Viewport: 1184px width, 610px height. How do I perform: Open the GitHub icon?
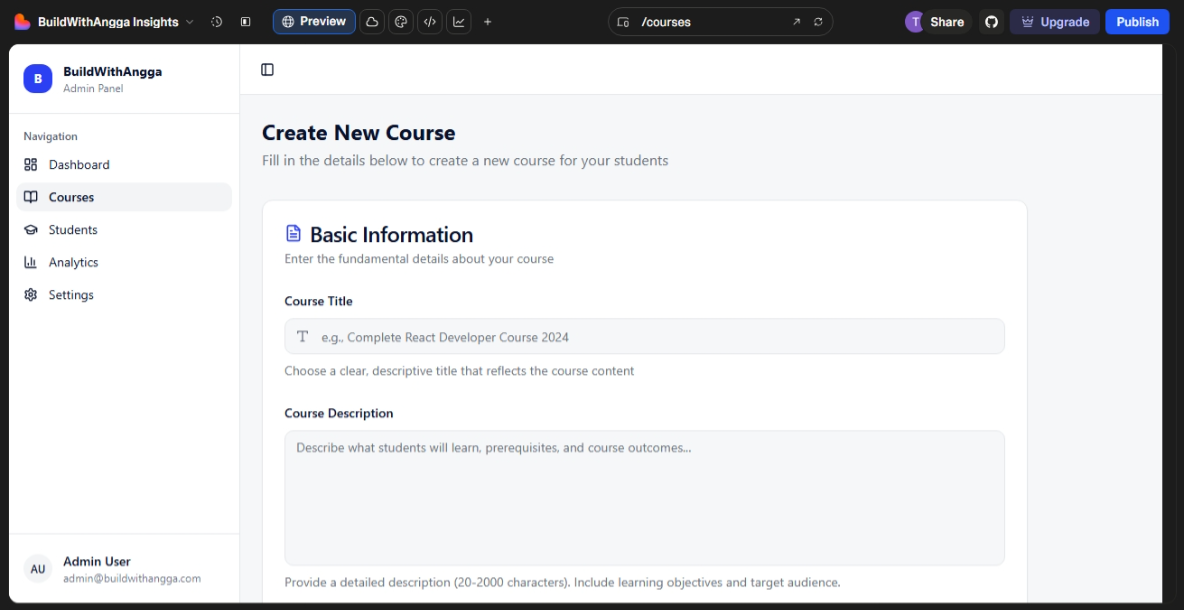991,22
